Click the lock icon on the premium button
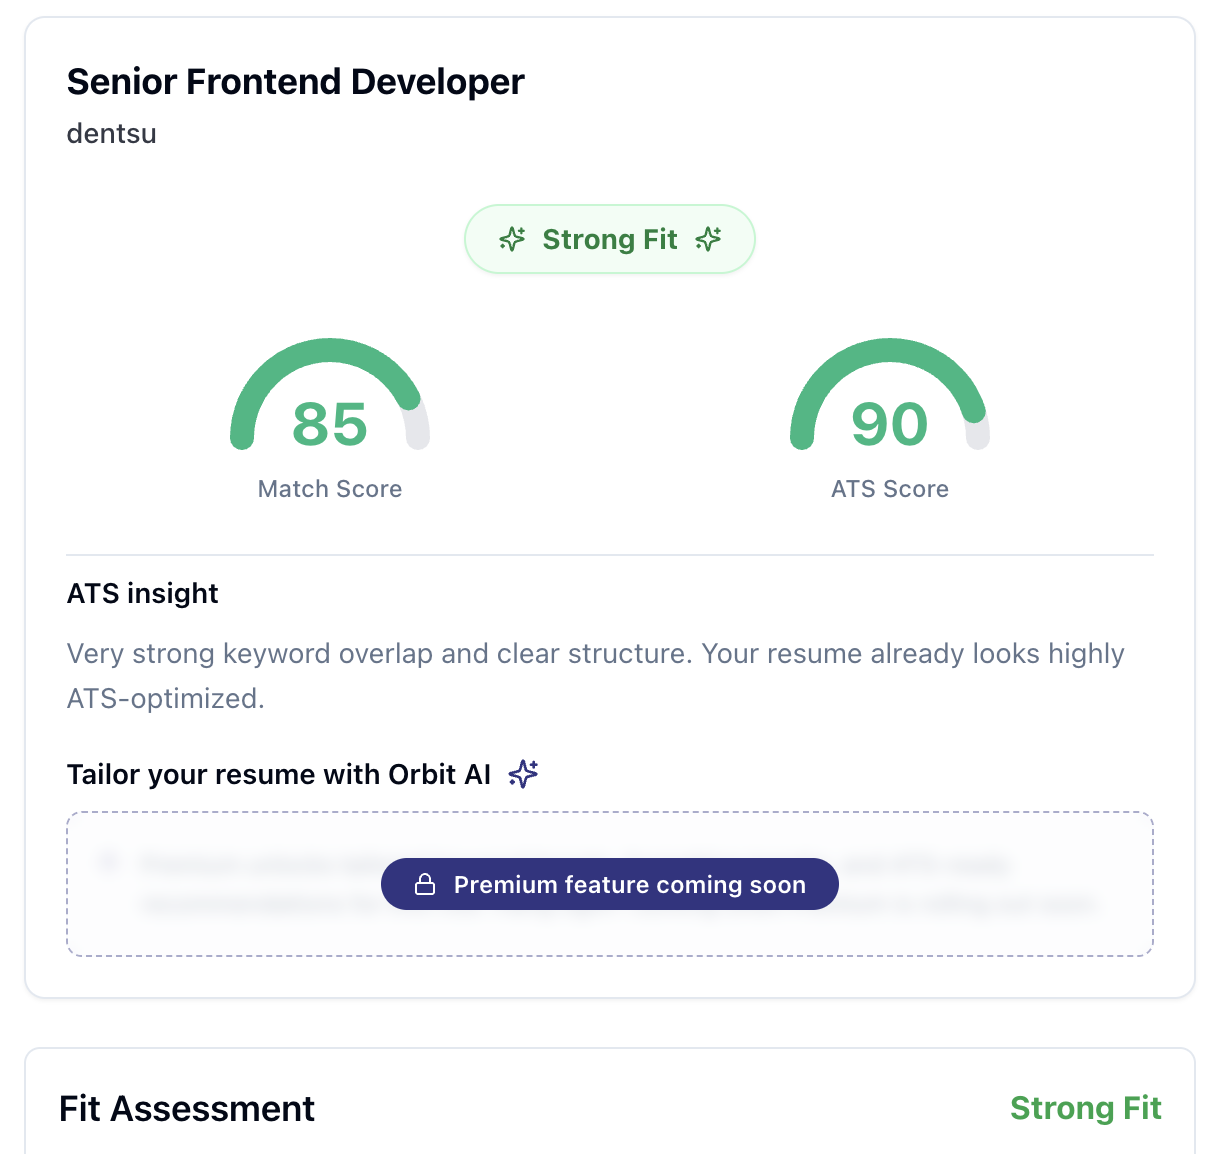1218x1154 pixels. [x=425, y=885]
